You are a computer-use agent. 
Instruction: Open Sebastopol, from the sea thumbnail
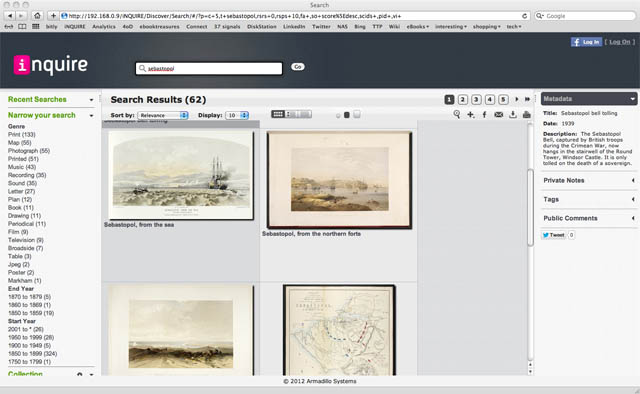[181, 175]
